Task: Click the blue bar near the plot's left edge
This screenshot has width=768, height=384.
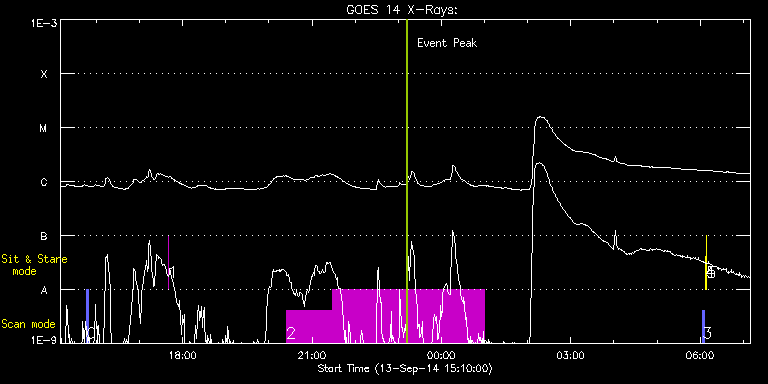Action: (87, 316)
